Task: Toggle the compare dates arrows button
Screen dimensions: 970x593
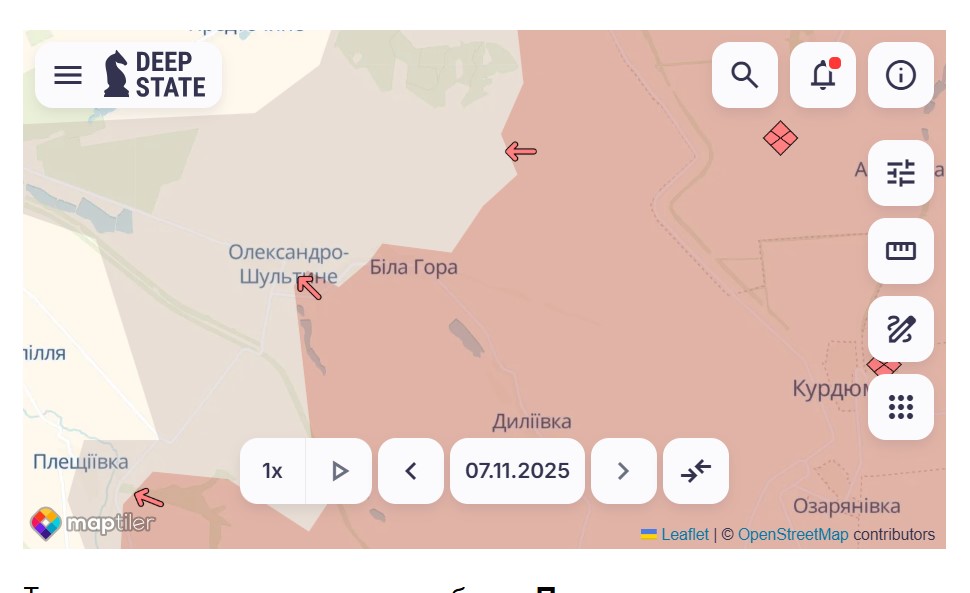Action: coord(696,471)
